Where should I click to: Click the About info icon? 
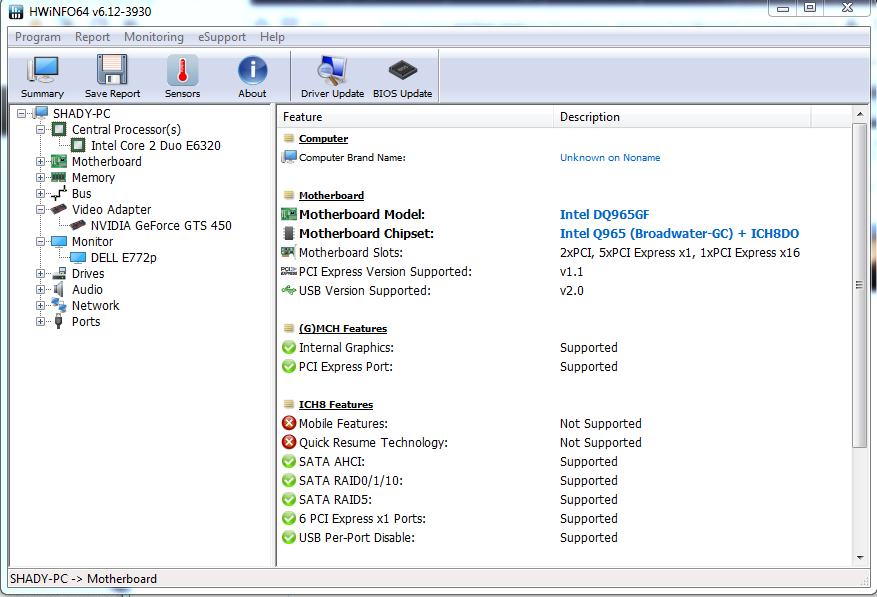coord(252,70)
